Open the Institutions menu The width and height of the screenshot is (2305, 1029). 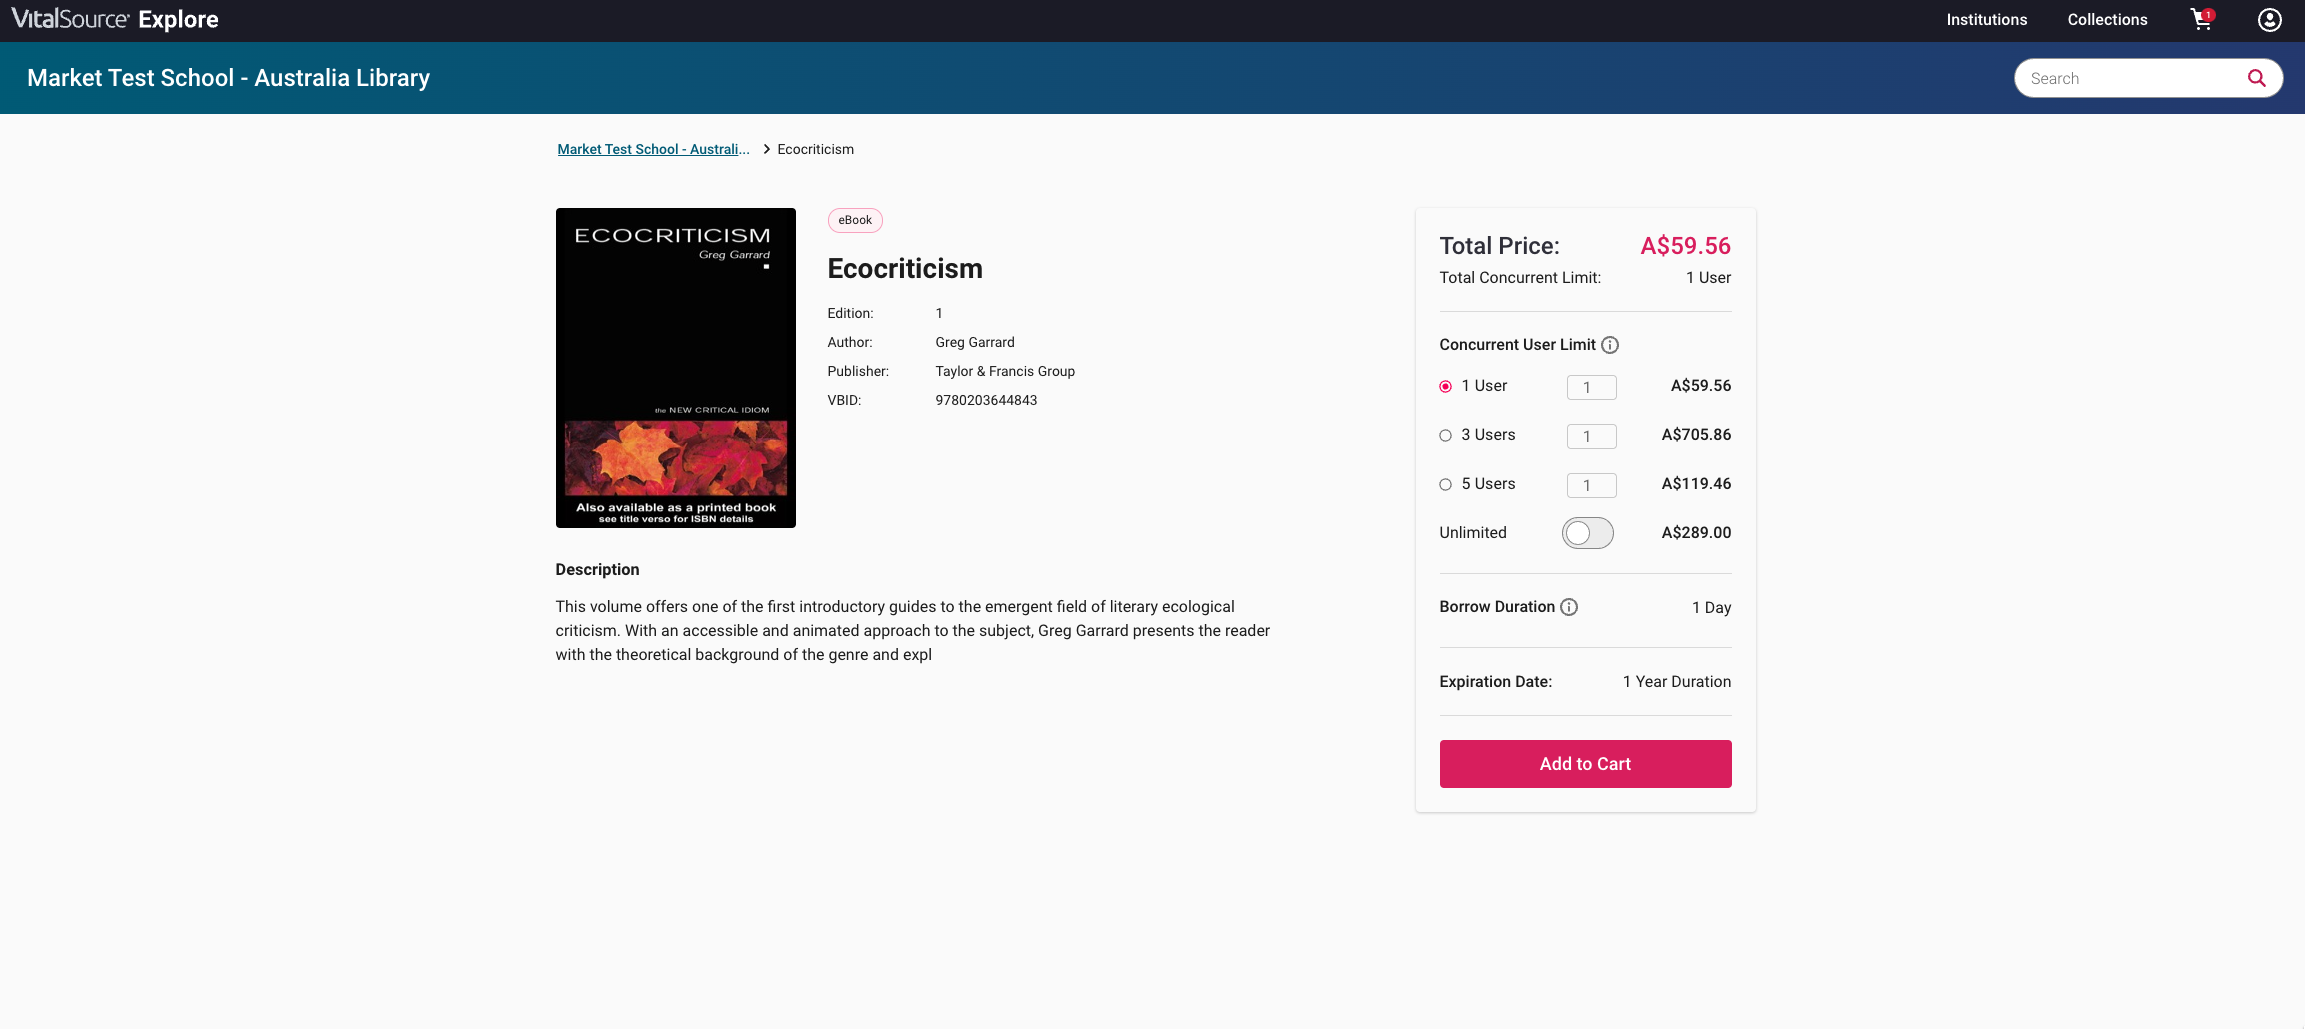[1986, 20]
